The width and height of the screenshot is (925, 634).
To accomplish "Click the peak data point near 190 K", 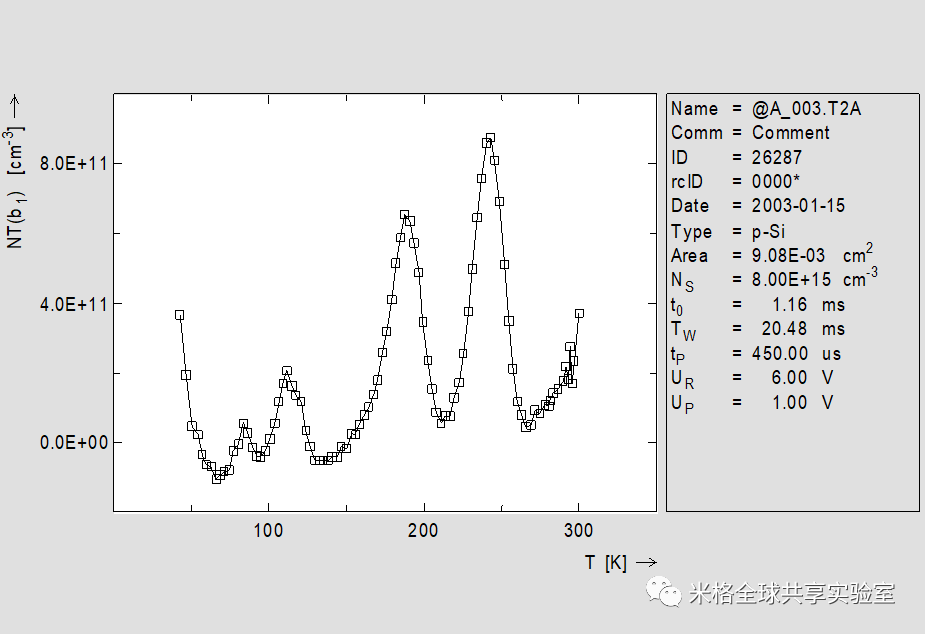I will point(404,215).
